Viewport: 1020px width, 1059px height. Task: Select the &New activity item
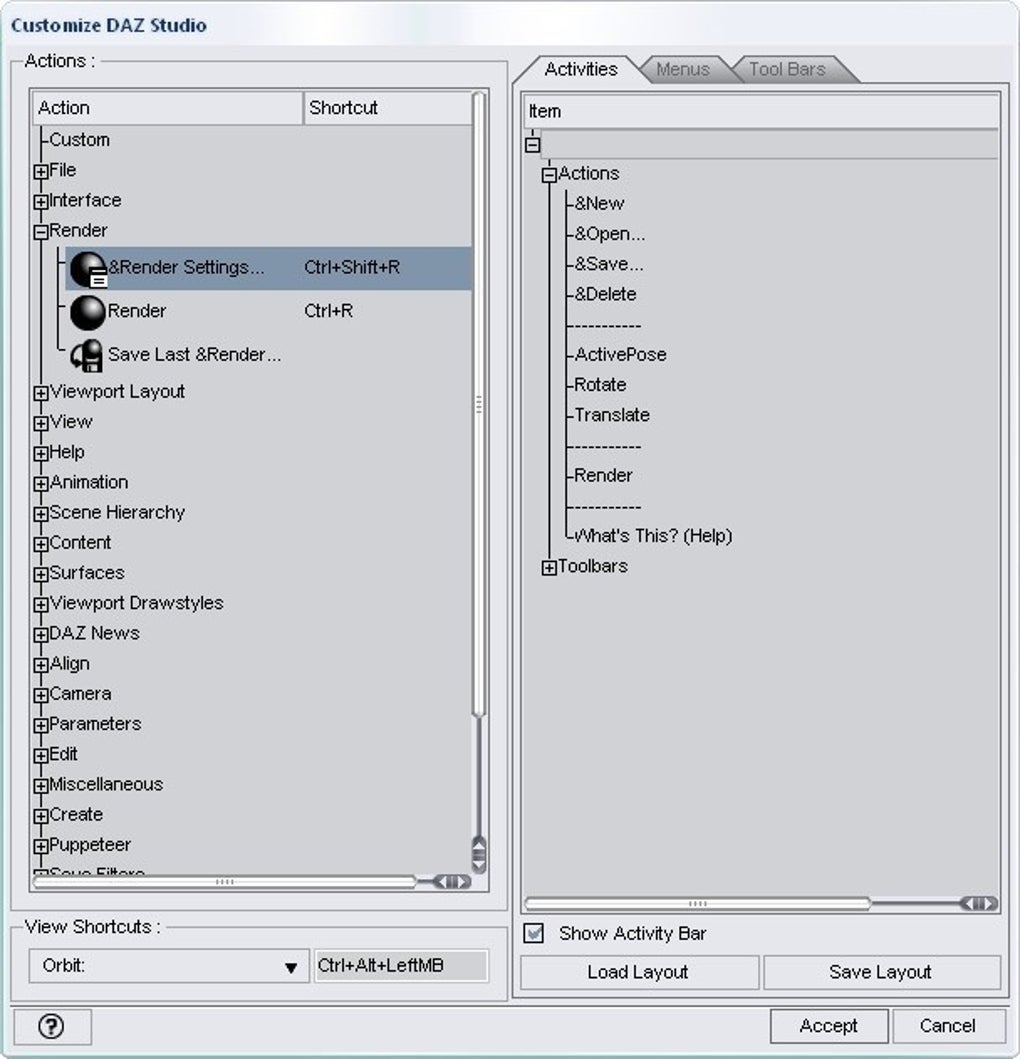point(599,204)
